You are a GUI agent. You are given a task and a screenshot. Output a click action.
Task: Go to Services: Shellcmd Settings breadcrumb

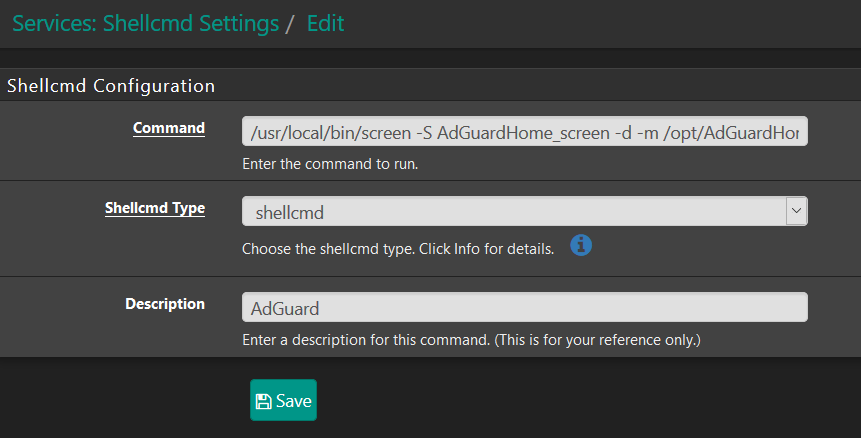(145, 24)
